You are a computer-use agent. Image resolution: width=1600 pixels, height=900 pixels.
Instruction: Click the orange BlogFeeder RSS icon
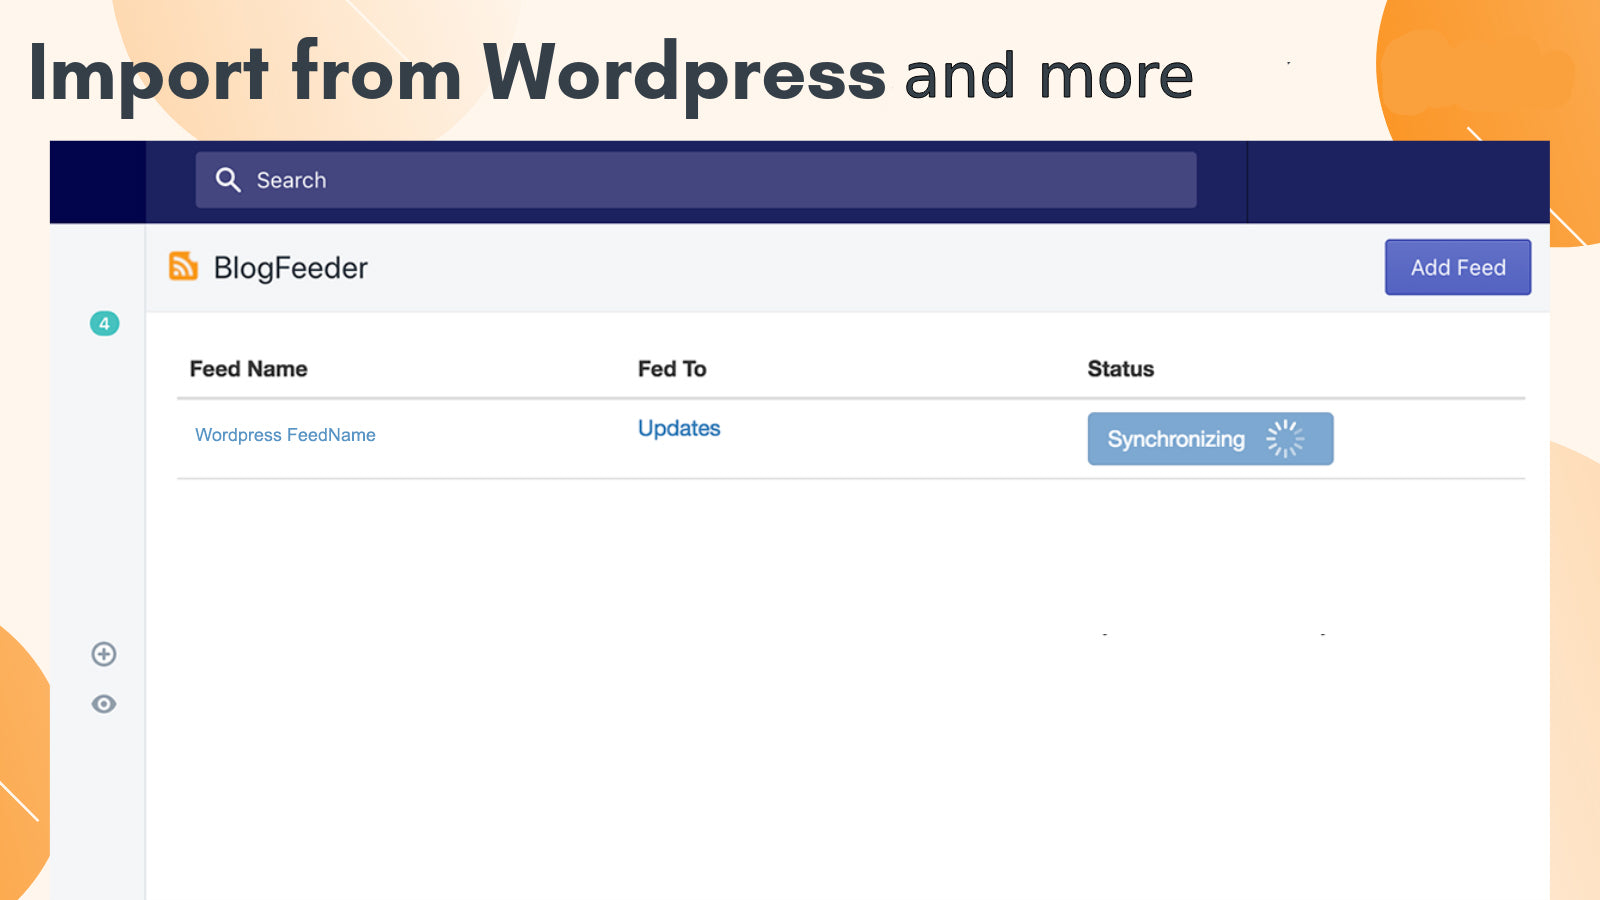tap(183, 266)
